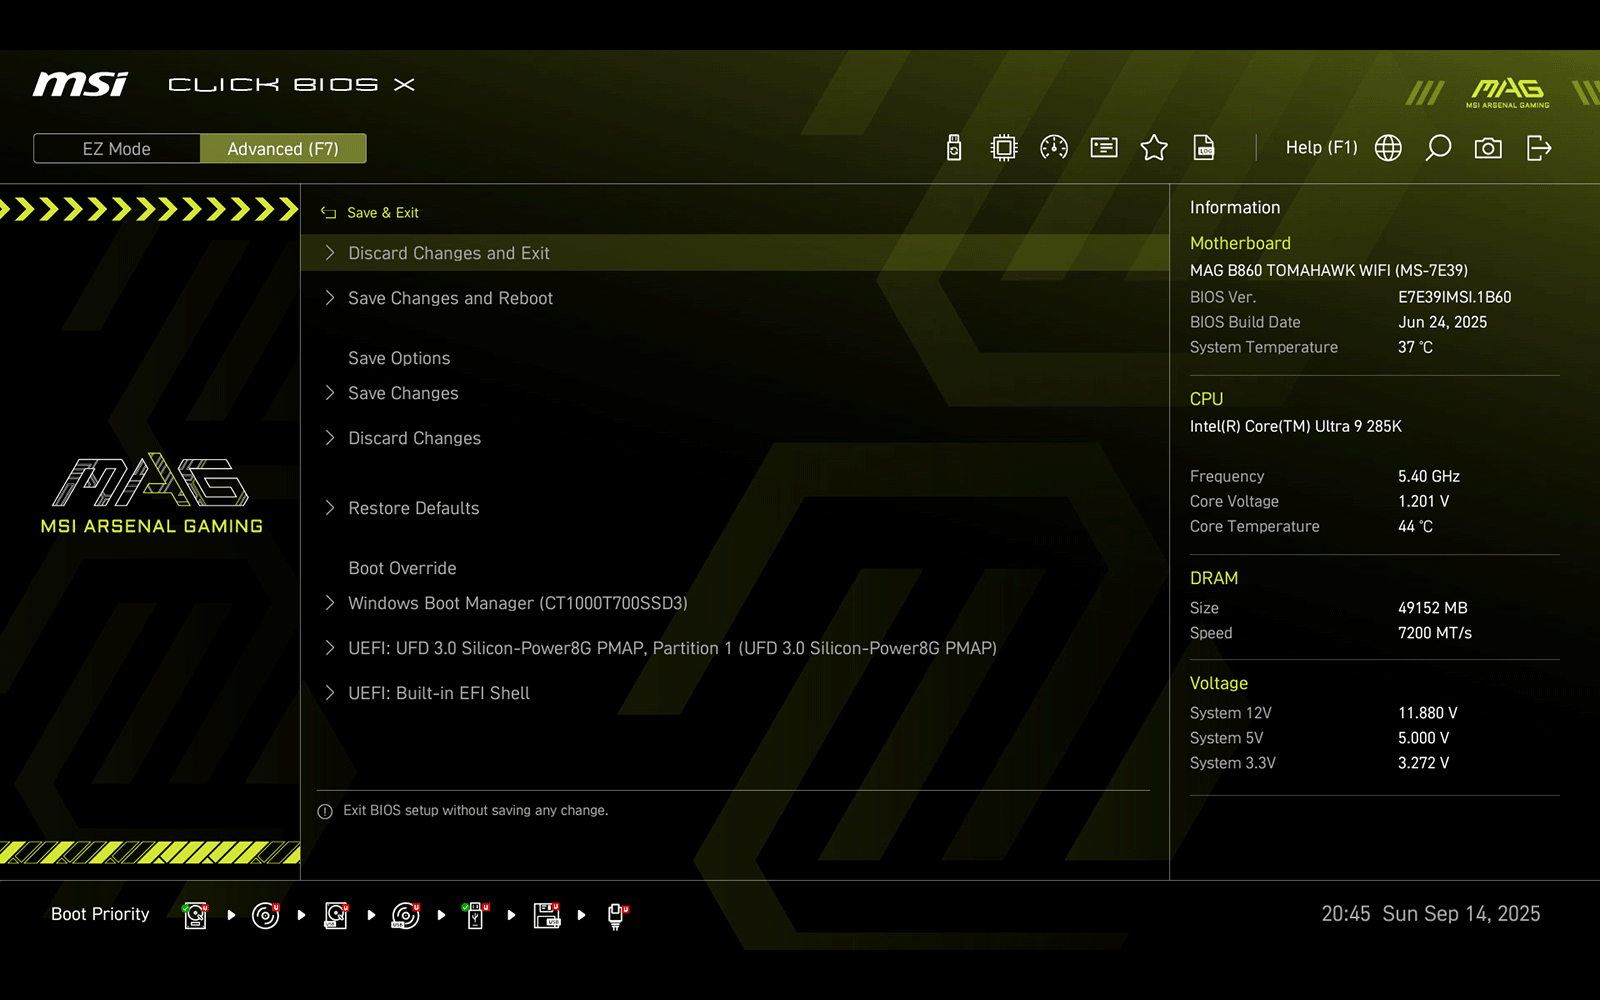The image size is (1600, 1000).
Task: Open the board settings card icon
Action: pyautogui.click(x=1104, y=148)
